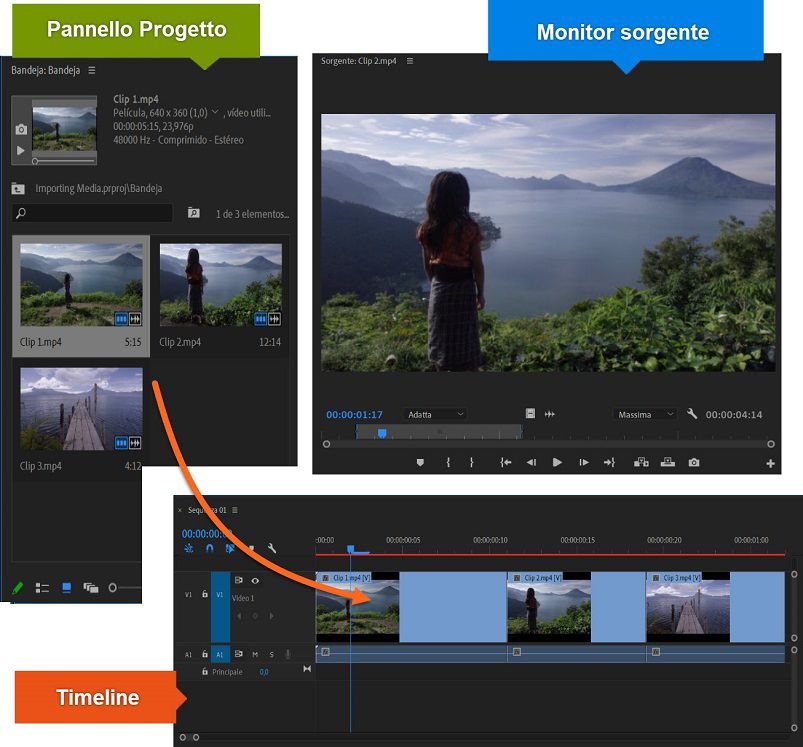Open the Adatta zoom level dropdown
This screenshot has height=747, width=803.
pyautogui.click(x=435, y=414)
